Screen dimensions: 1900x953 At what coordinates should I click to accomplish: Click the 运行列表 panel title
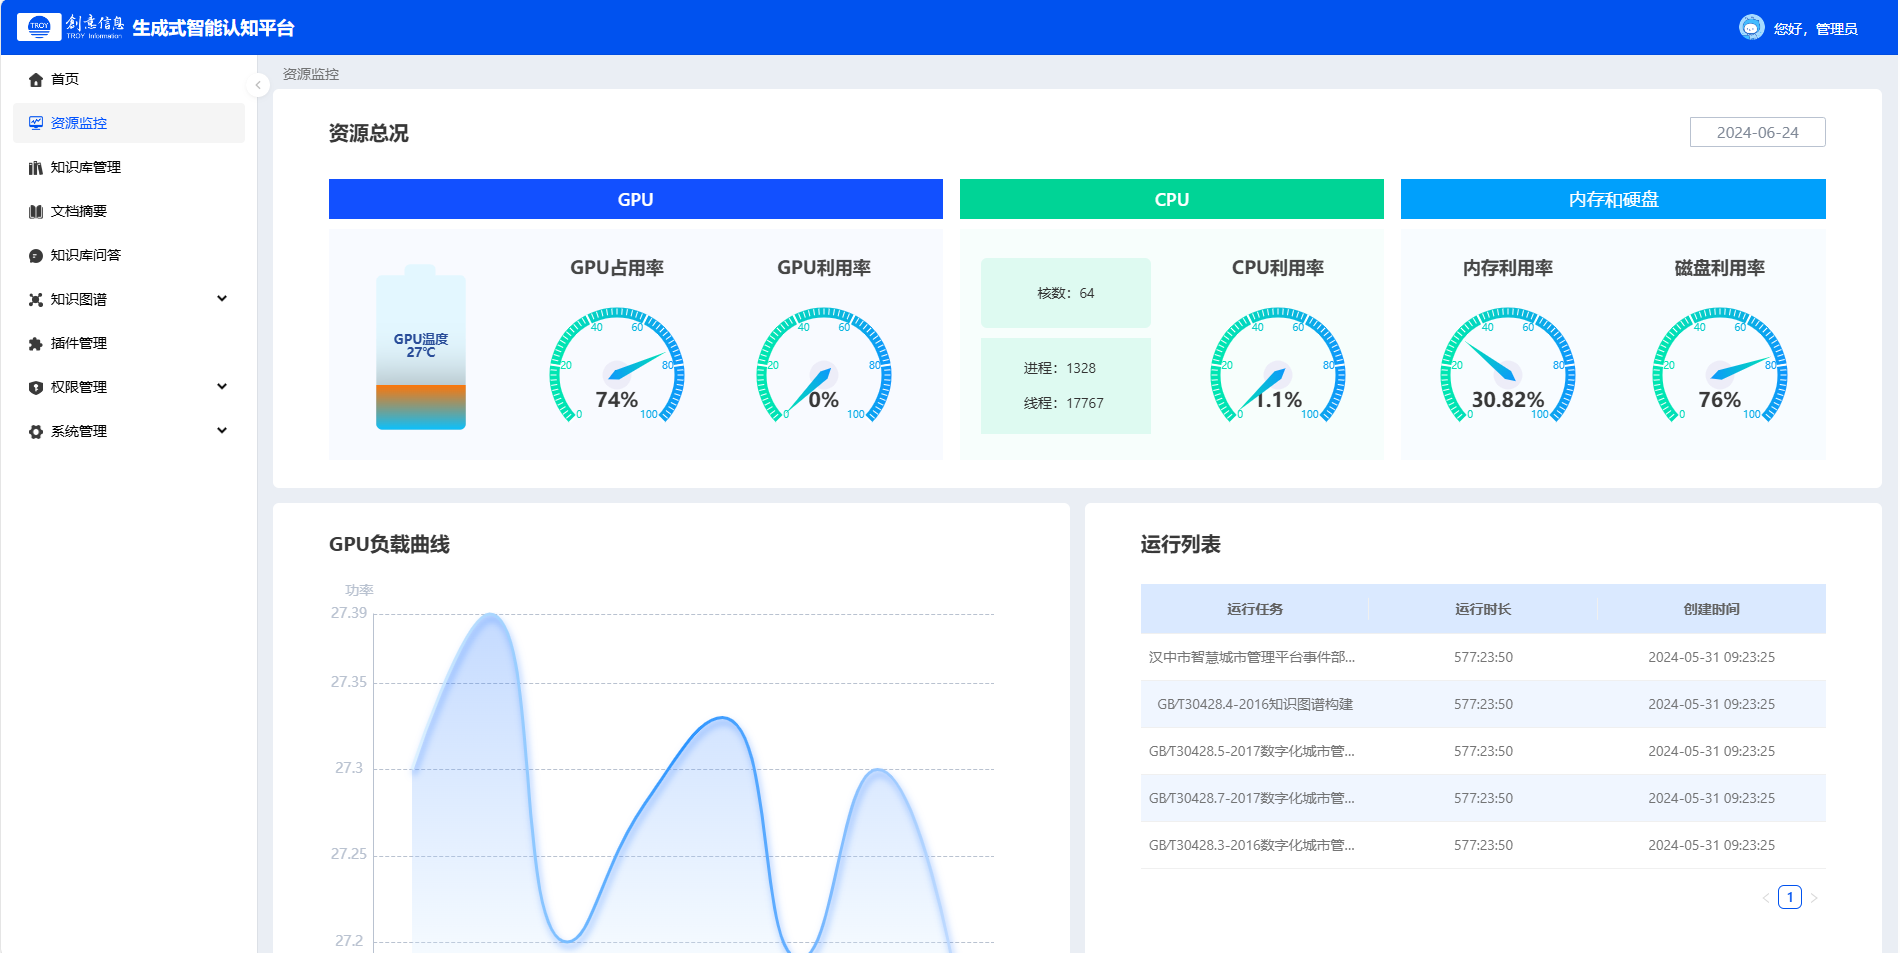pyautogui.click(x=1181, y=544)
